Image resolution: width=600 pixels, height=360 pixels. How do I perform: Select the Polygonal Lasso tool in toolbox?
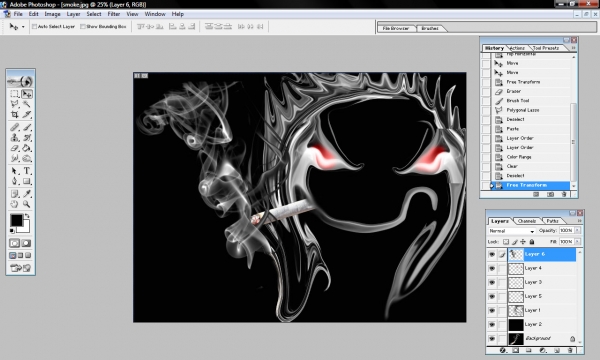15,104
